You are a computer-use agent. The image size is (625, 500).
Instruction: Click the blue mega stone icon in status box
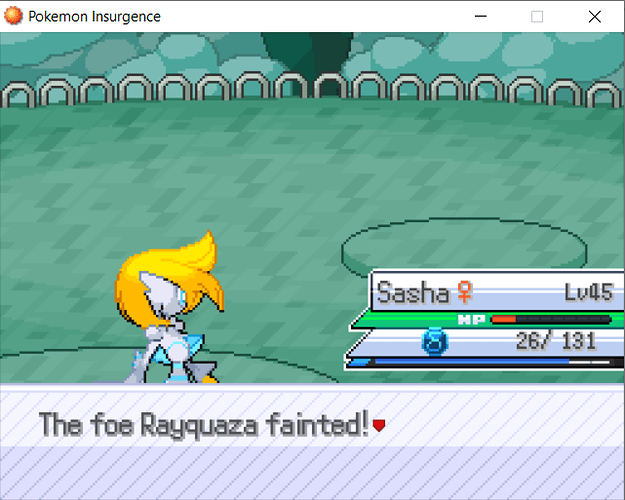coord(434,342)
